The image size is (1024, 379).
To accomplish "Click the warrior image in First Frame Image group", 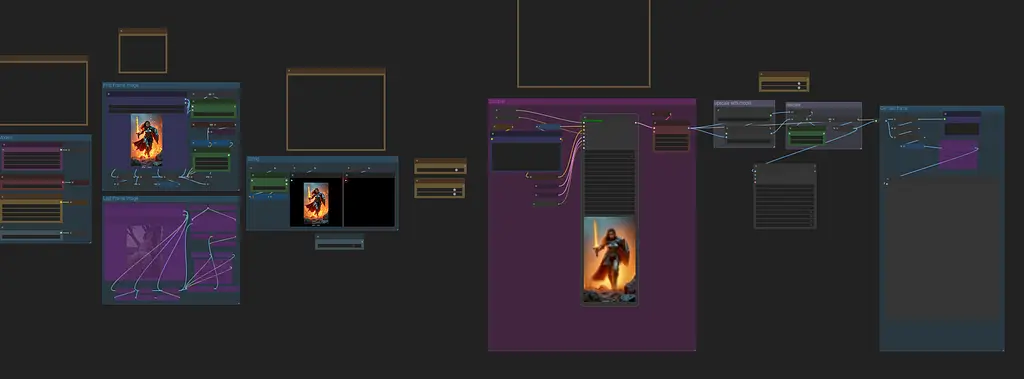I will (x=146, y=140).
